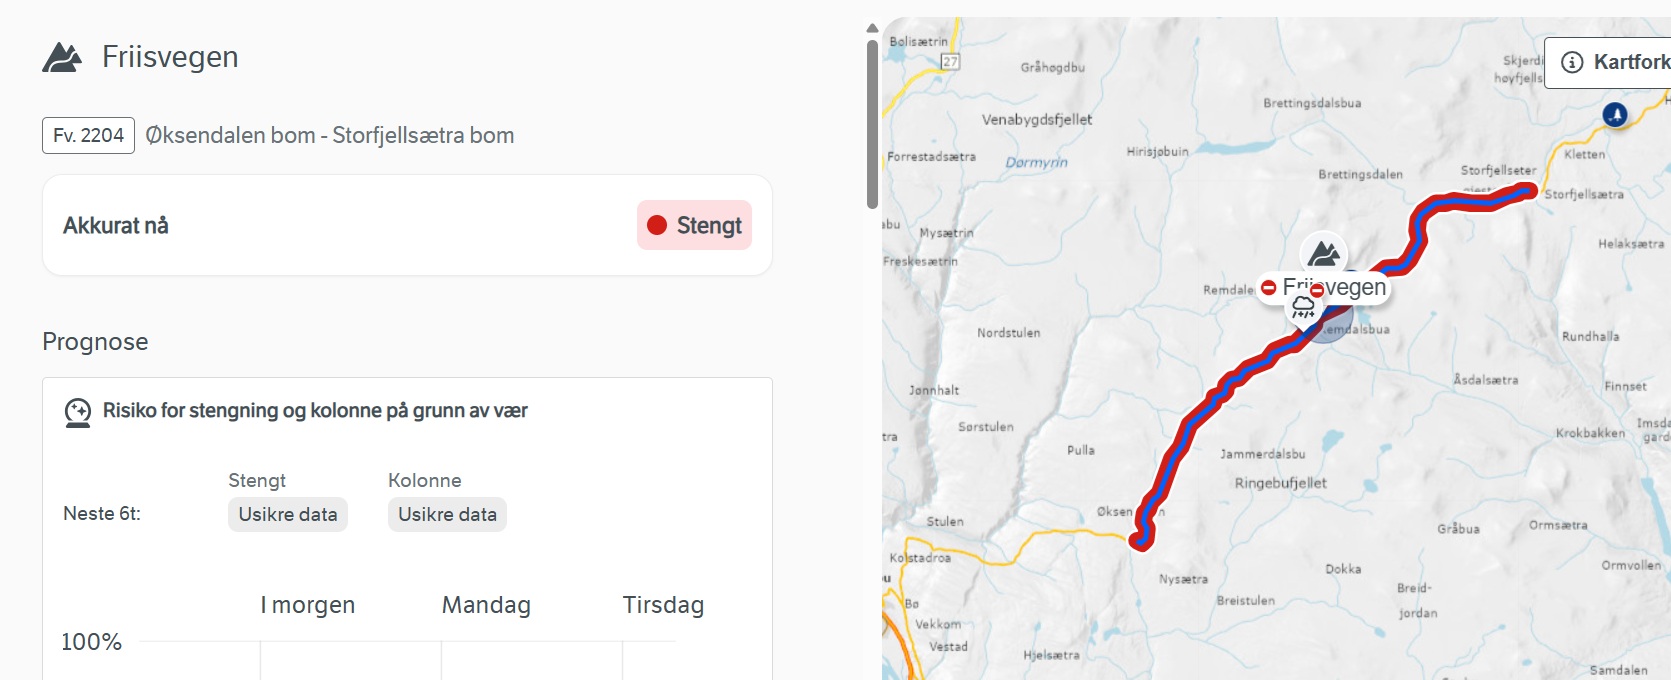
Task: Click road-closed sign left of Friisvegen map label
Action: (x=1269, y=288)
